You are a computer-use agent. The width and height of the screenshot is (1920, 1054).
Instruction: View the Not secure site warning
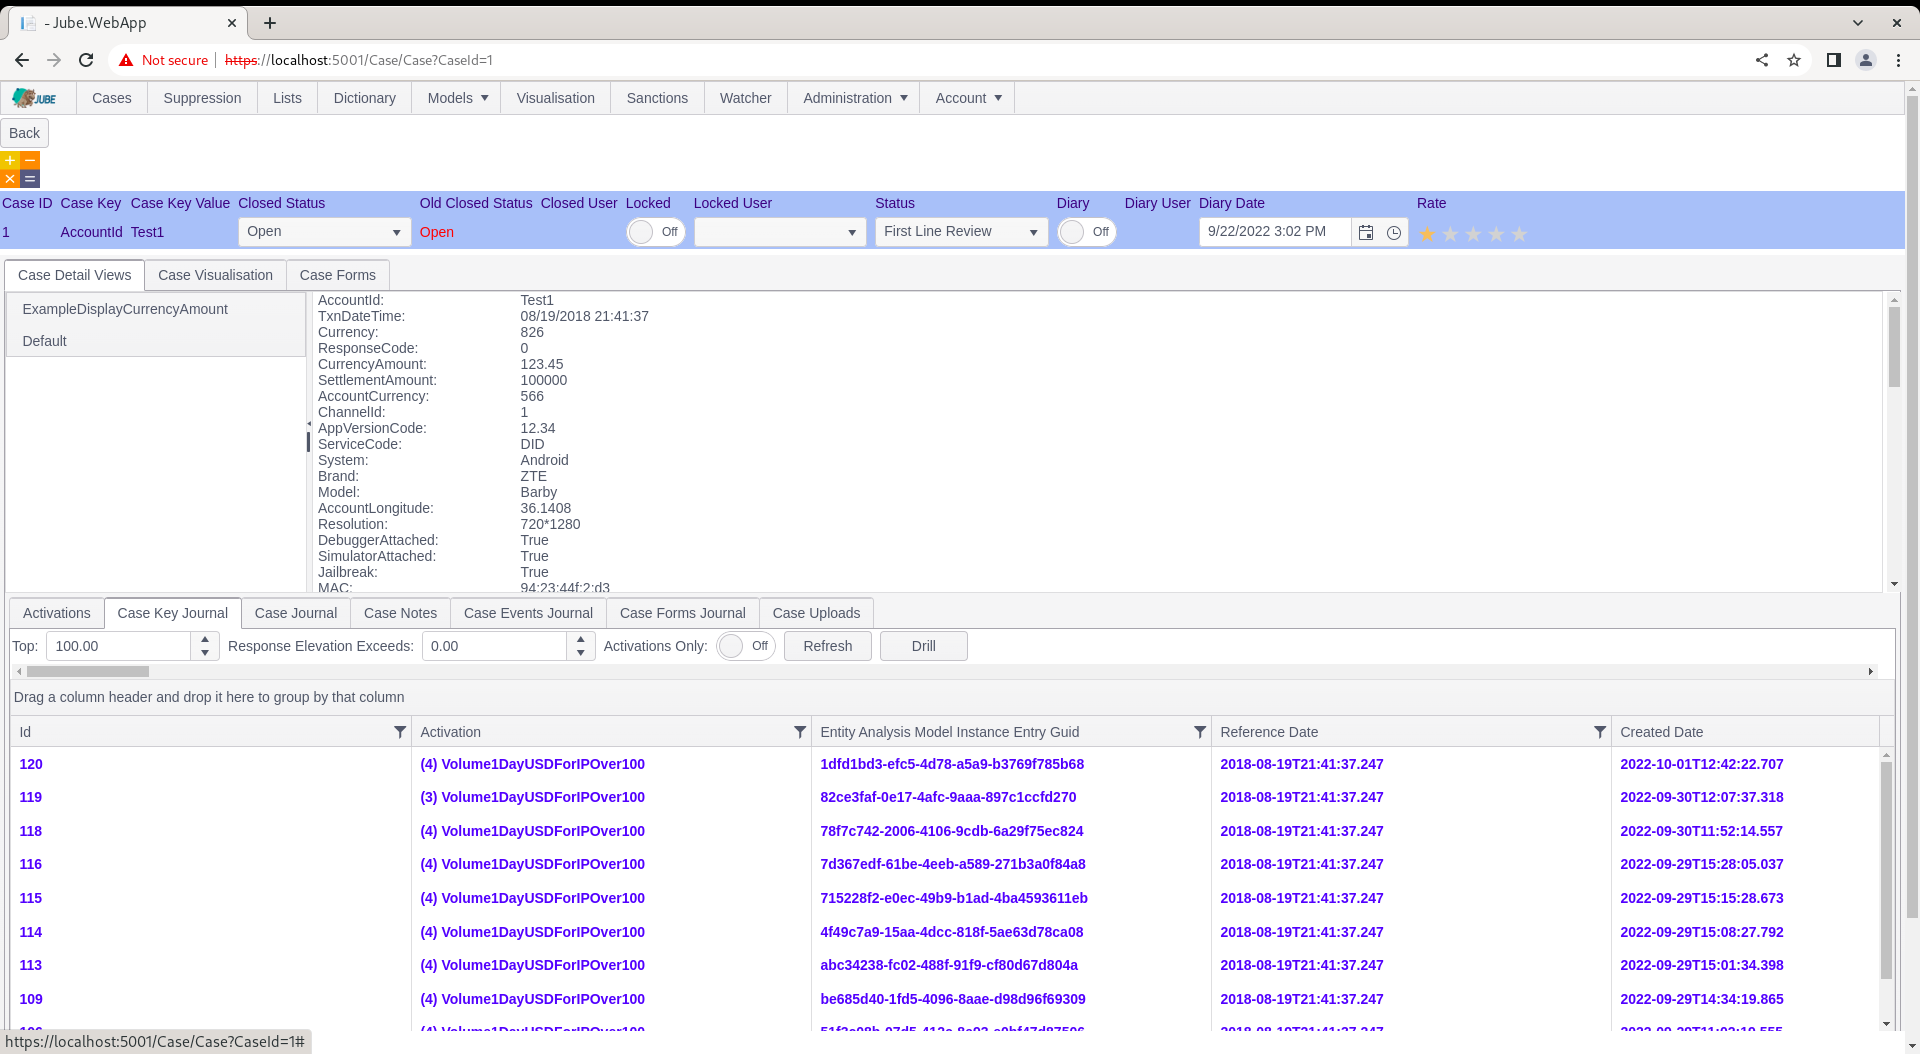pyautogui.click(x=163, y=60)
